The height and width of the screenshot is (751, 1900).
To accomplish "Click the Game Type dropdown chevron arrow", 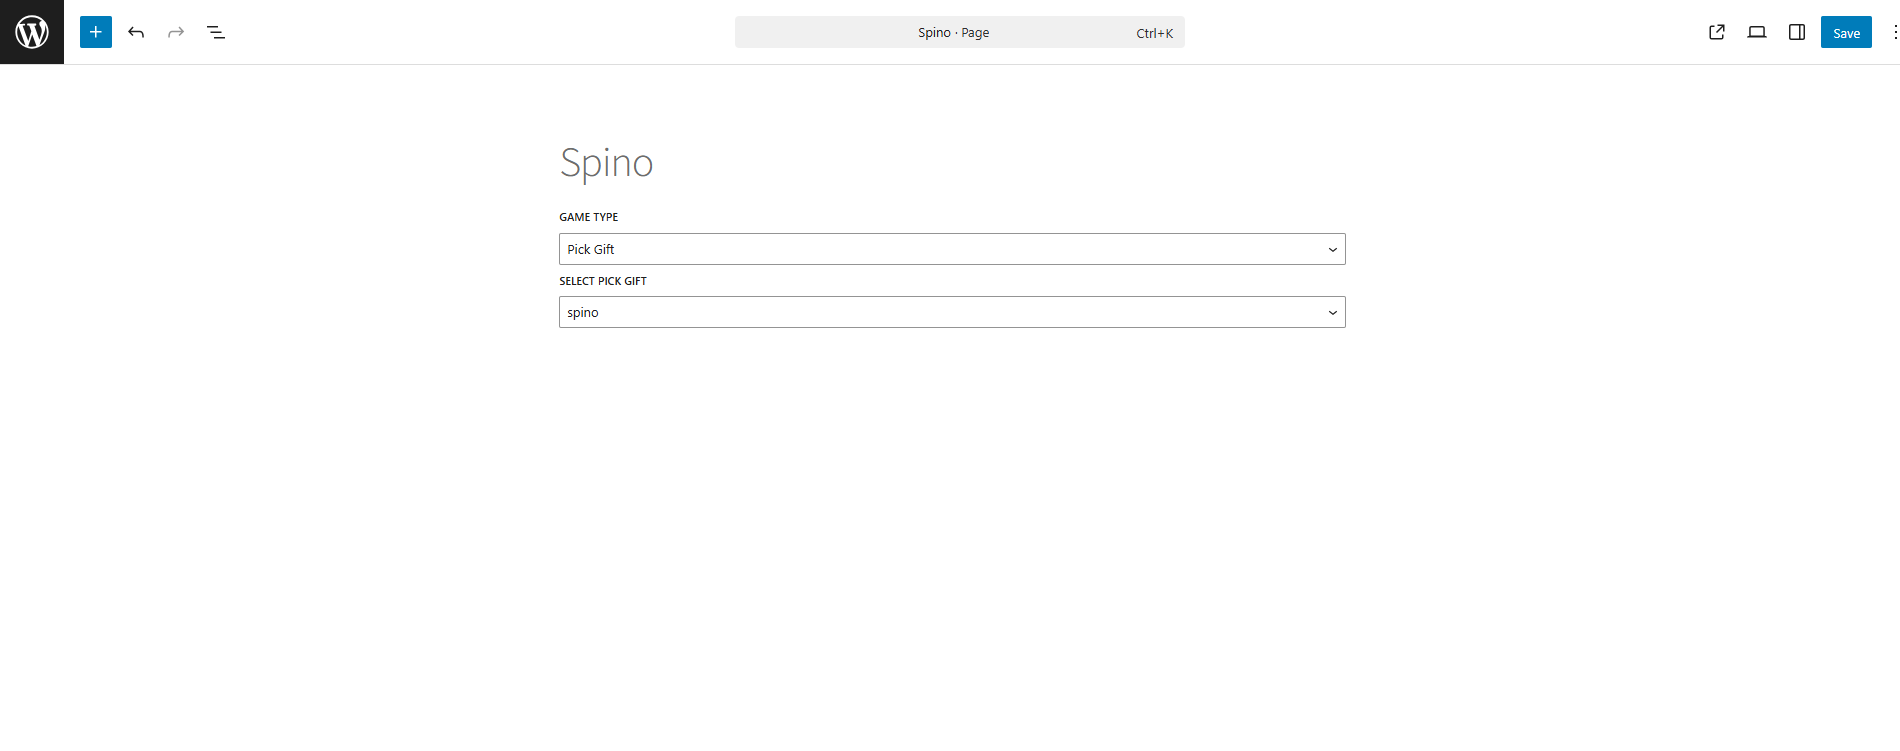I will click(x=1332, y=249).
